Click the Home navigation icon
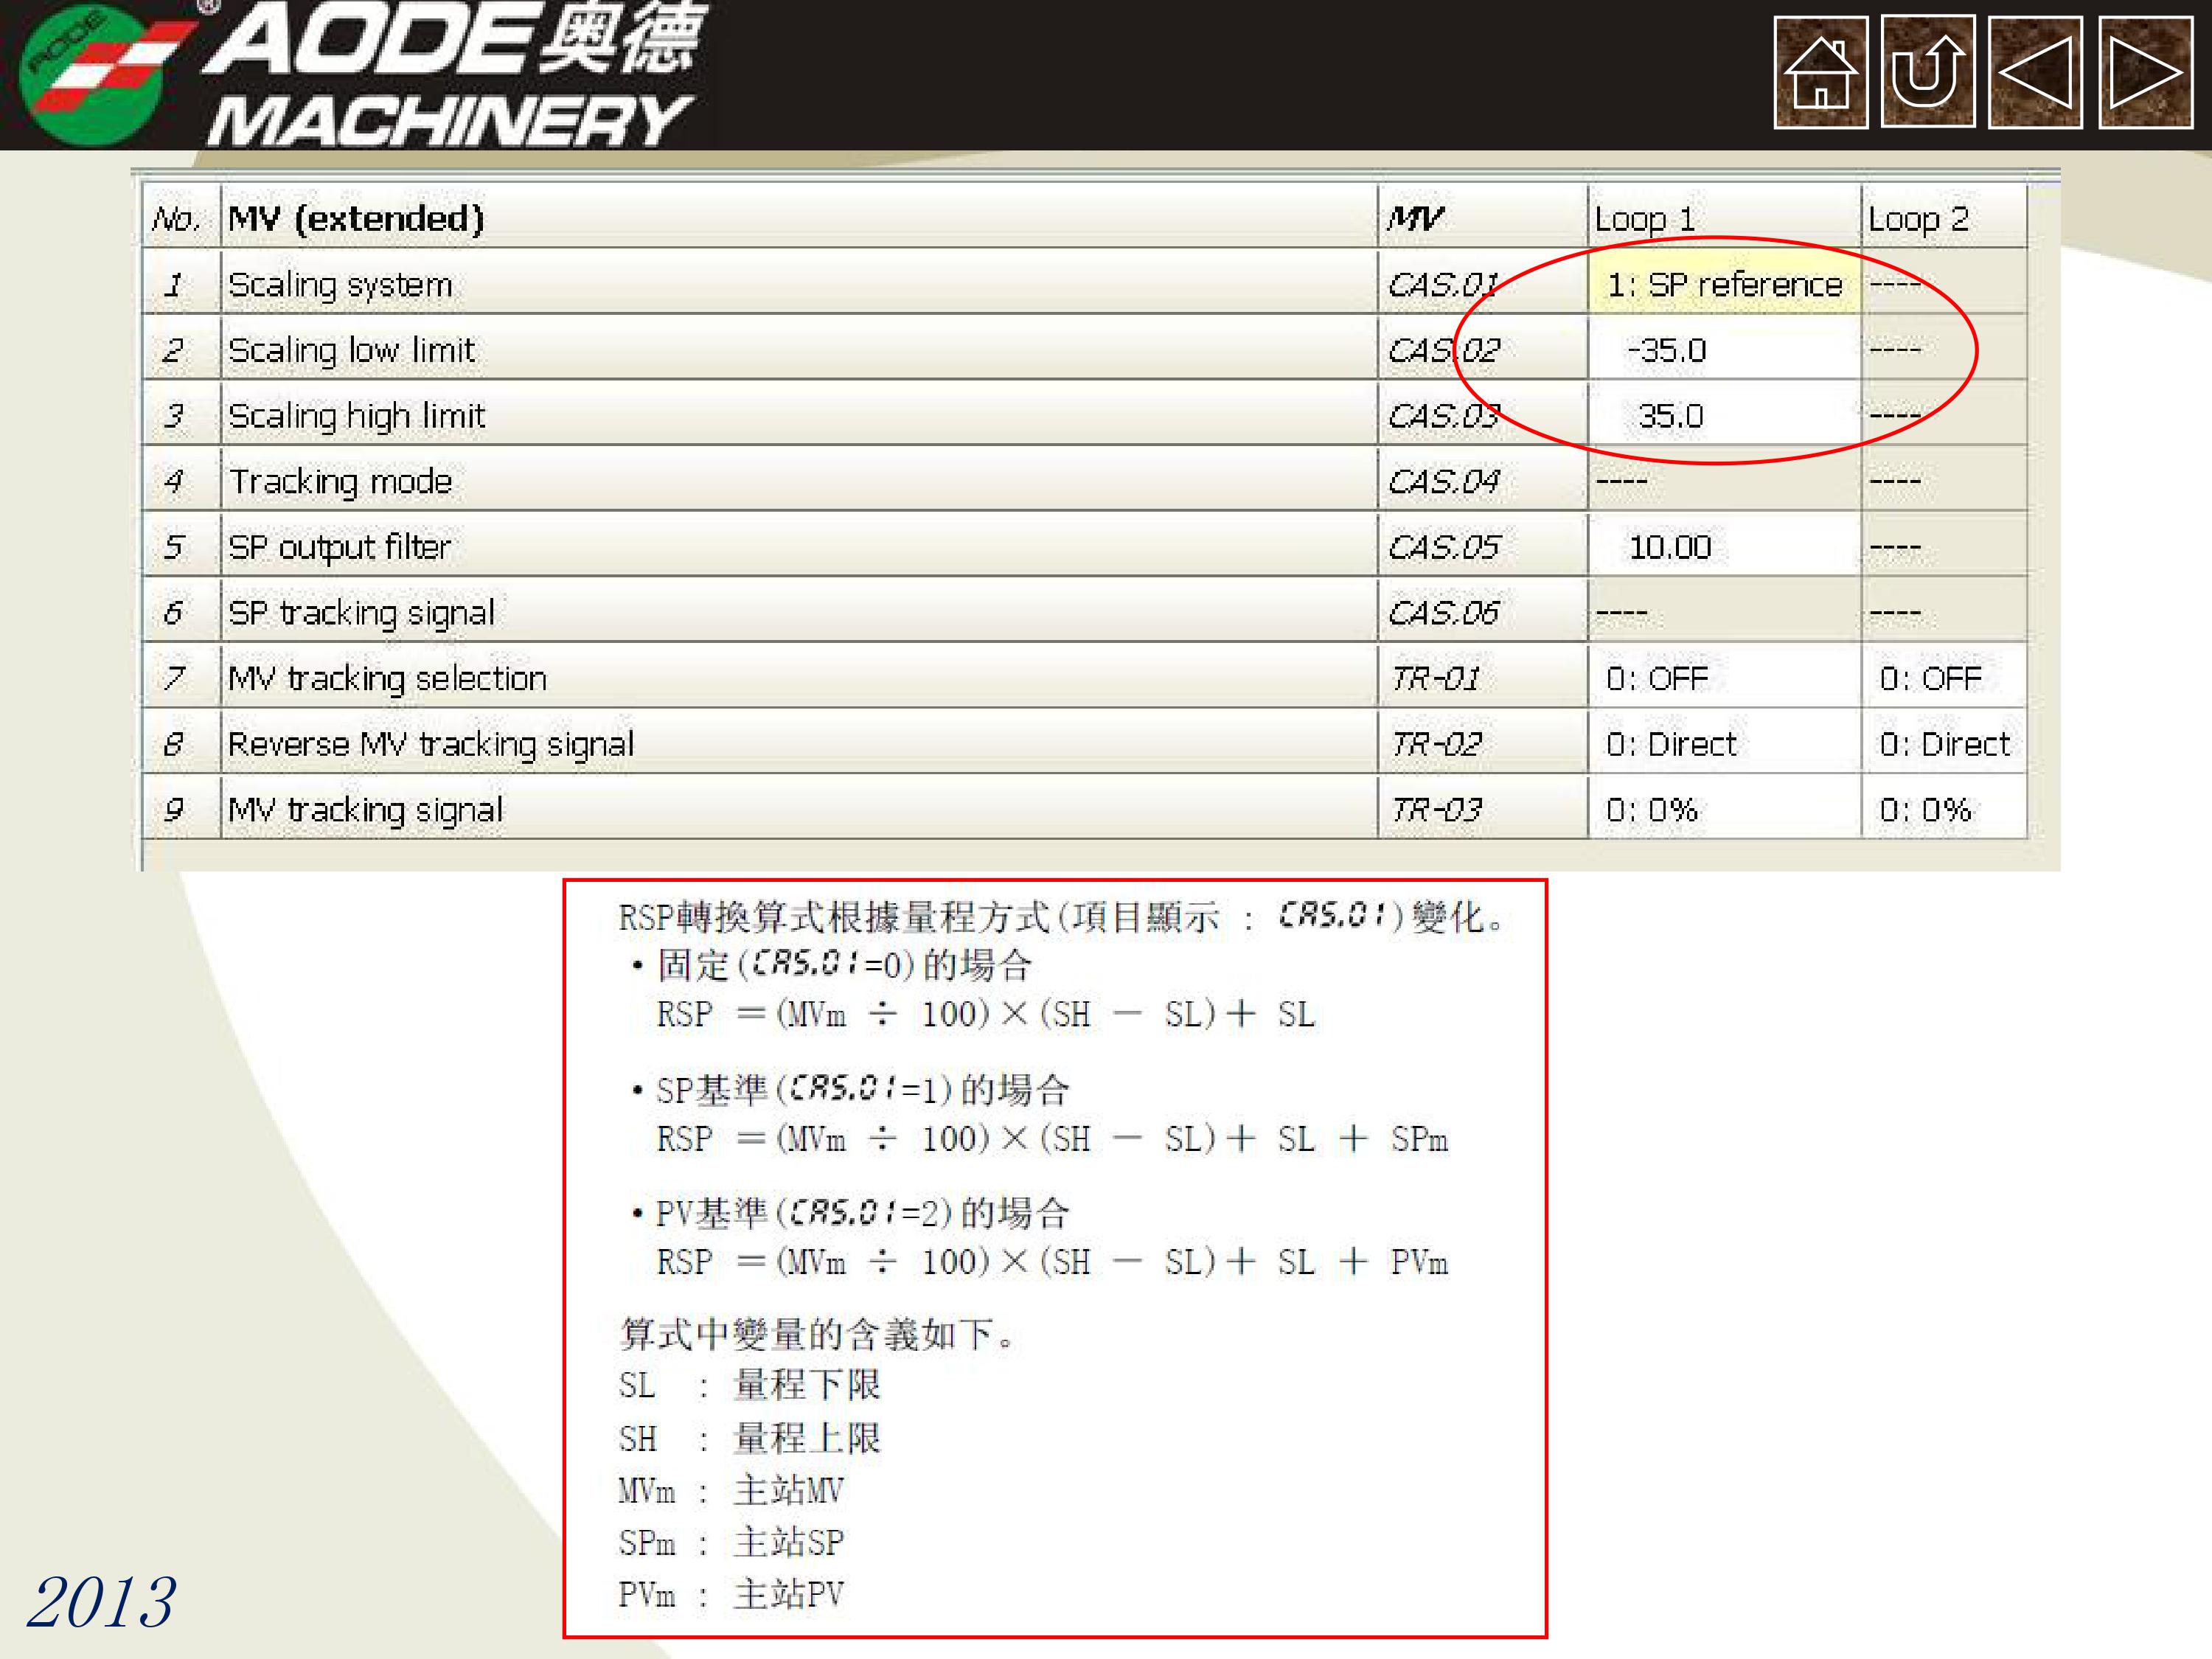This screenshot has height=1659, width=2212. (x=1820, y=72)
